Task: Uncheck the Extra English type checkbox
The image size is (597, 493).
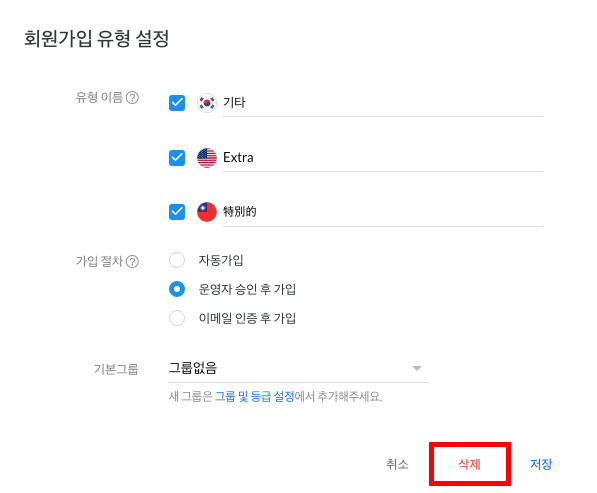Action: 177,158
